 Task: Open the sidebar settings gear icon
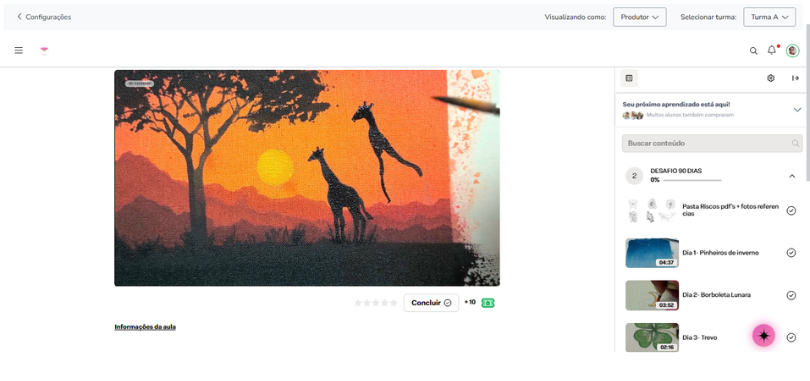[771, 78]
